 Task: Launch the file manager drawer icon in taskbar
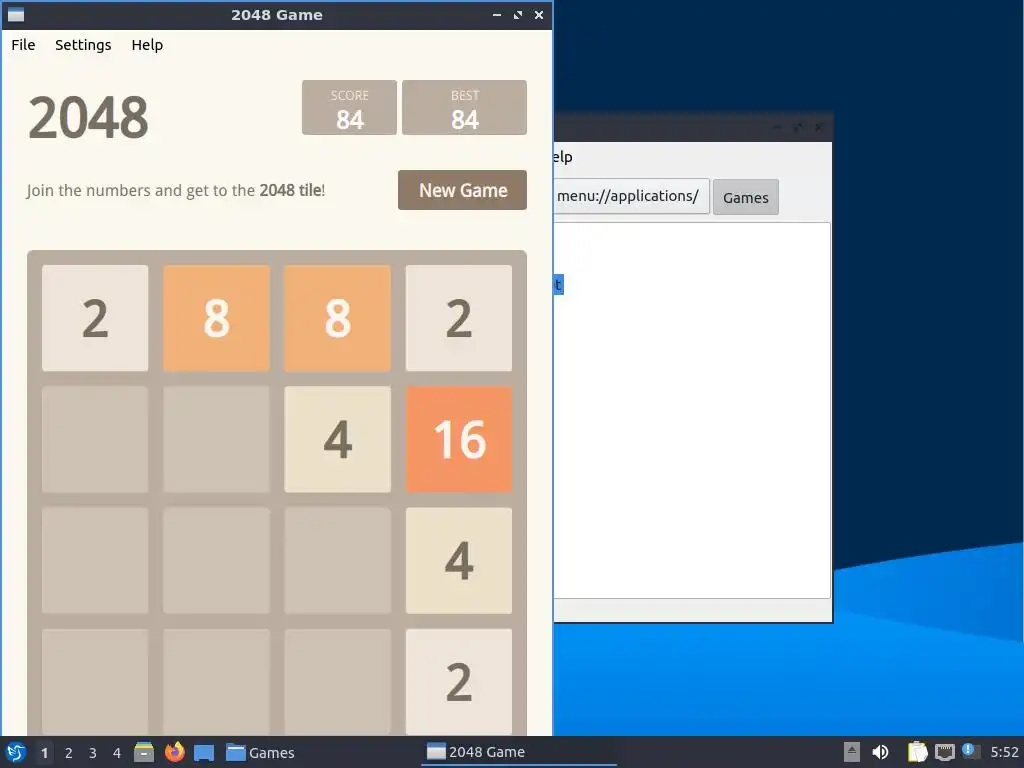click(x=144, y=752)
